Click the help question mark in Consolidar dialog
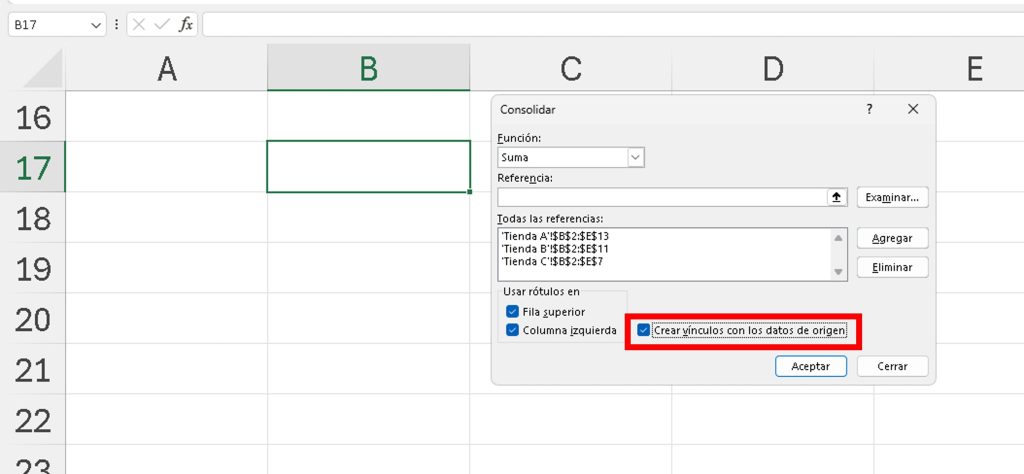The width and height of the screenshot is (1024, 474). coord(869,109)
